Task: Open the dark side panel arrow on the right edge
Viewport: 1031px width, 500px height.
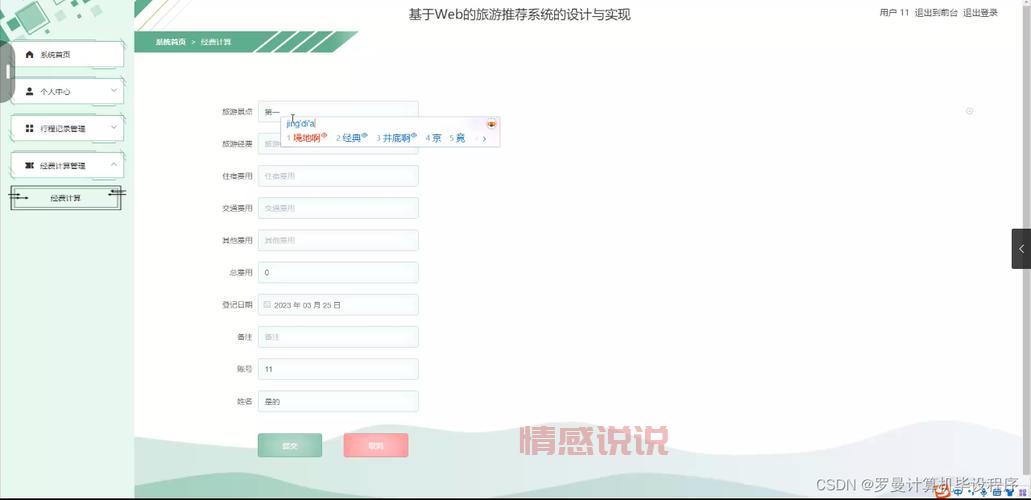Action: 1021,249
